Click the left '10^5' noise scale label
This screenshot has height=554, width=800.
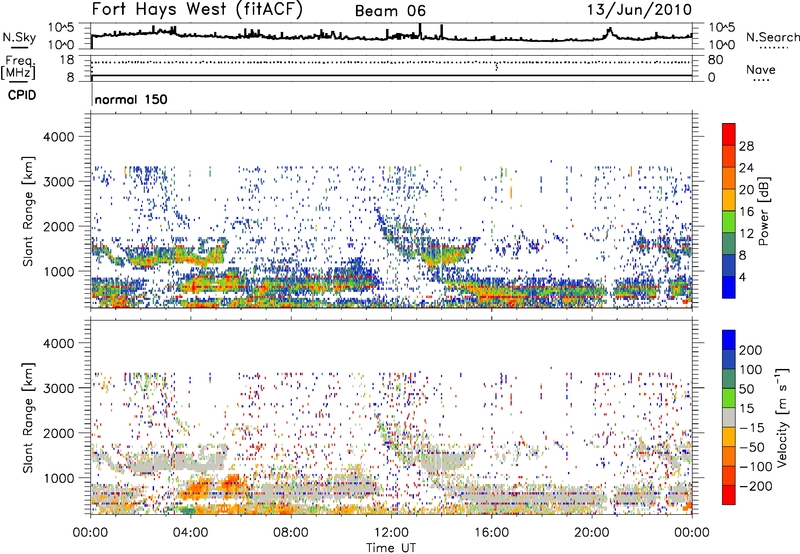click(61, 28)
